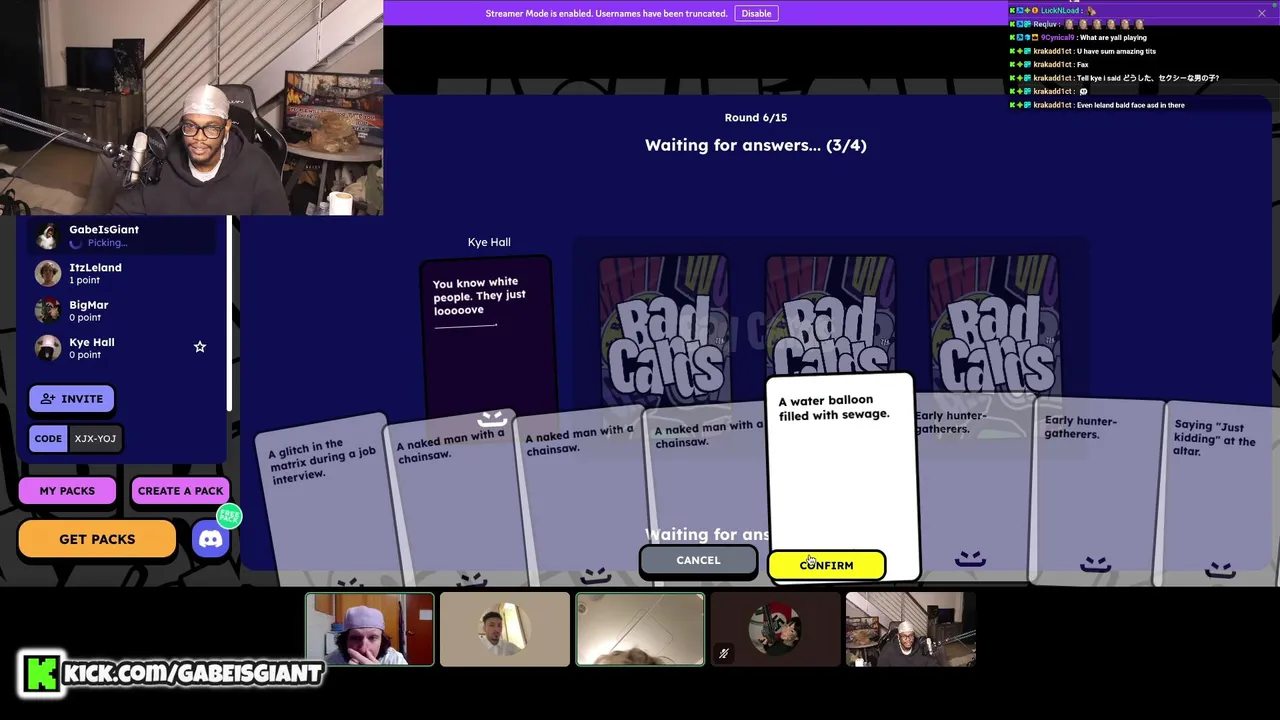The width and height of the screenshot is (1280, 720).
Task: Click the player list scrollbar
Action: point(230,313)
